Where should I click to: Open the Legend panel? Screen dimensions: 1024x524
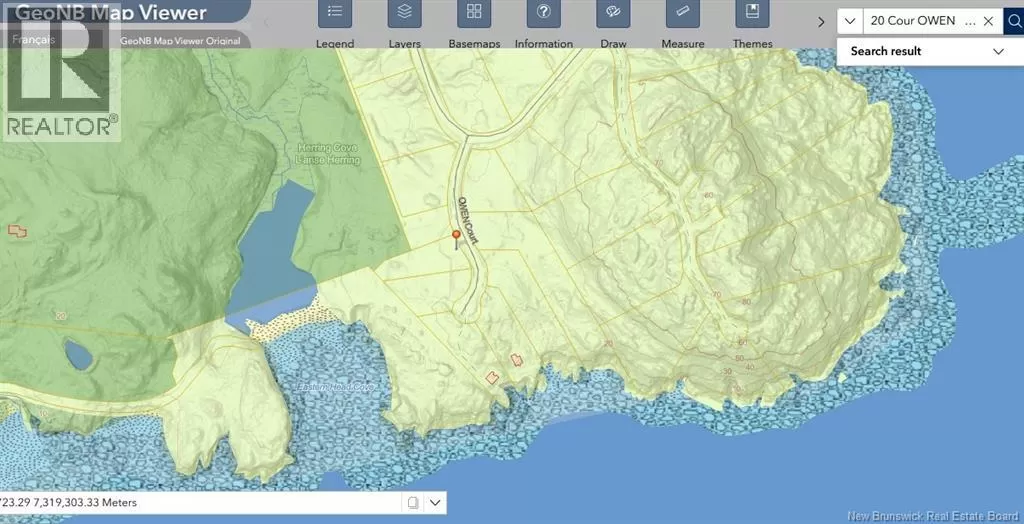coord(335,14)
